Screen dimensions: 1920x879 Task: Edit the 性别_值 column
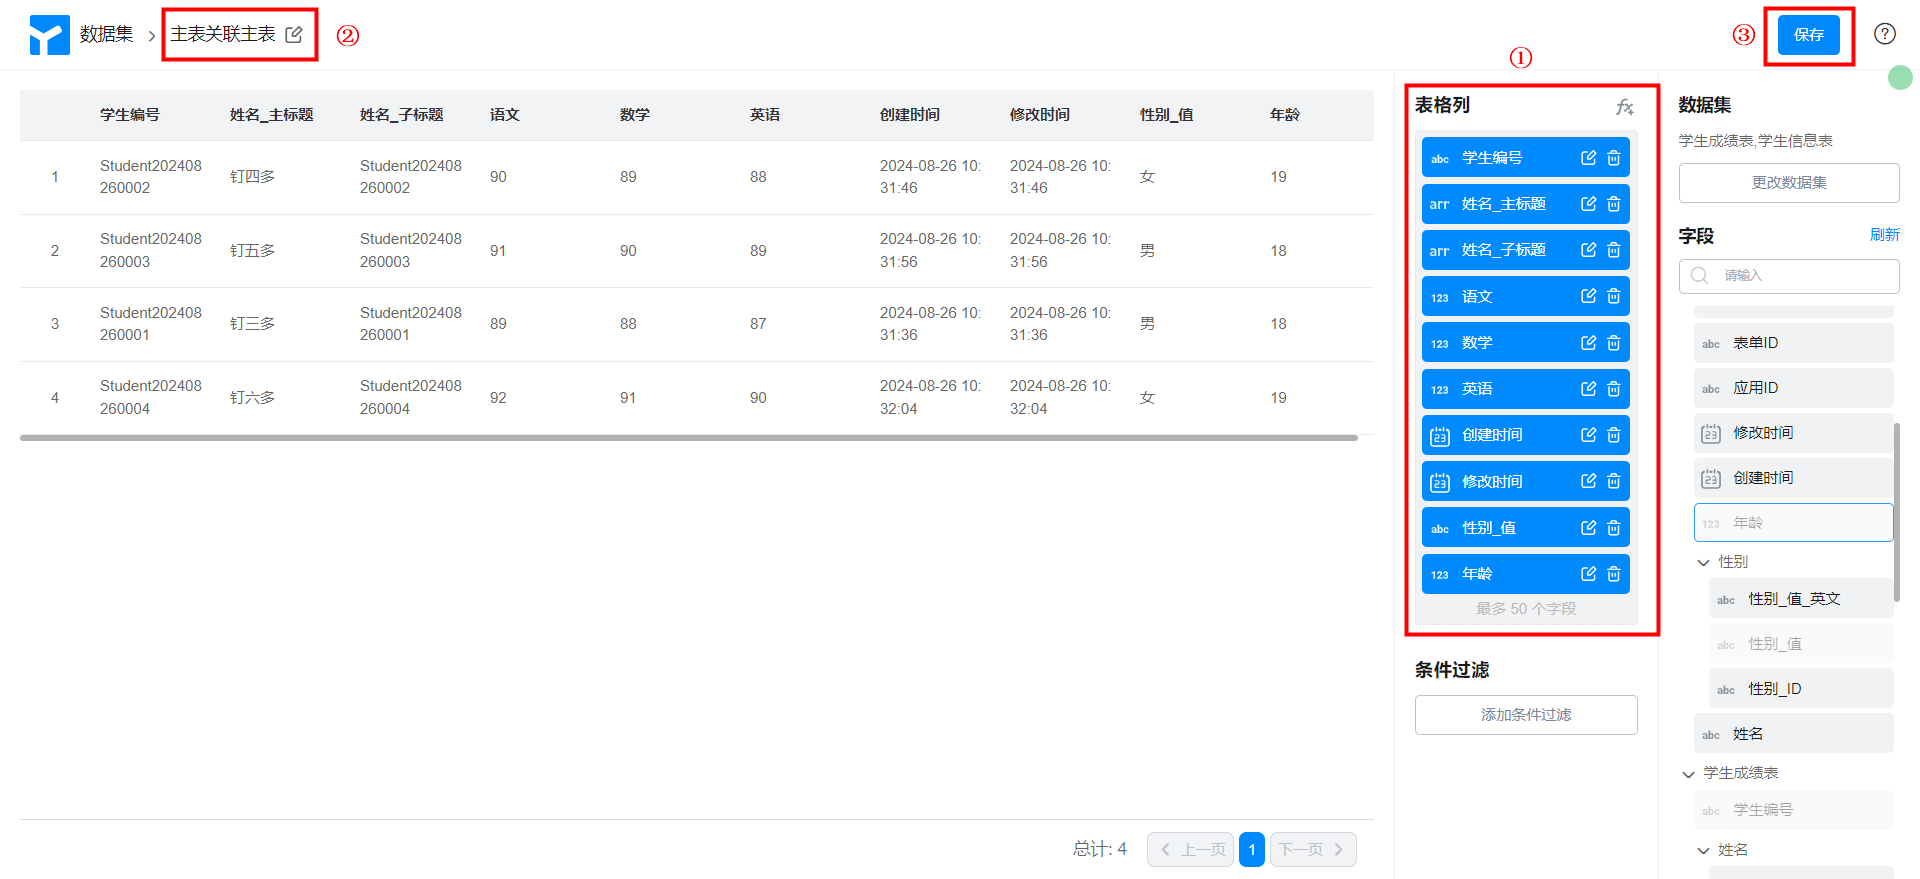pyautogui.click(x=1588, y=528)
